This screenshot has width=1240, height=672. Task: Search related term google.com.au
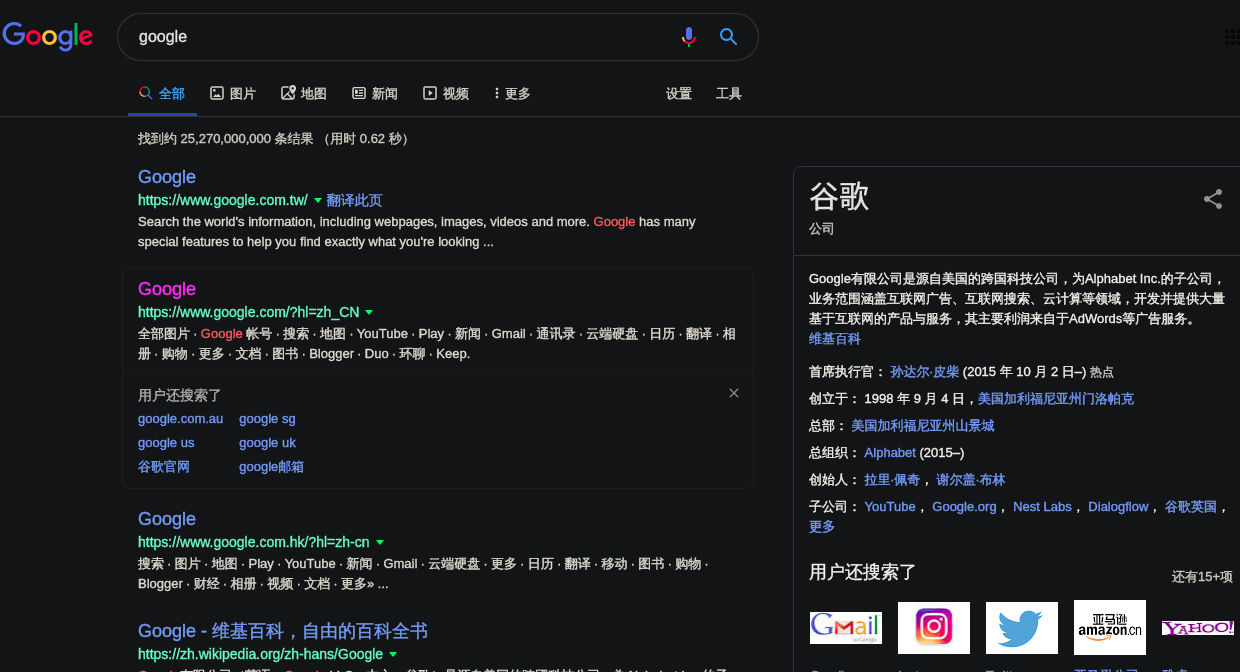point(181,419)
